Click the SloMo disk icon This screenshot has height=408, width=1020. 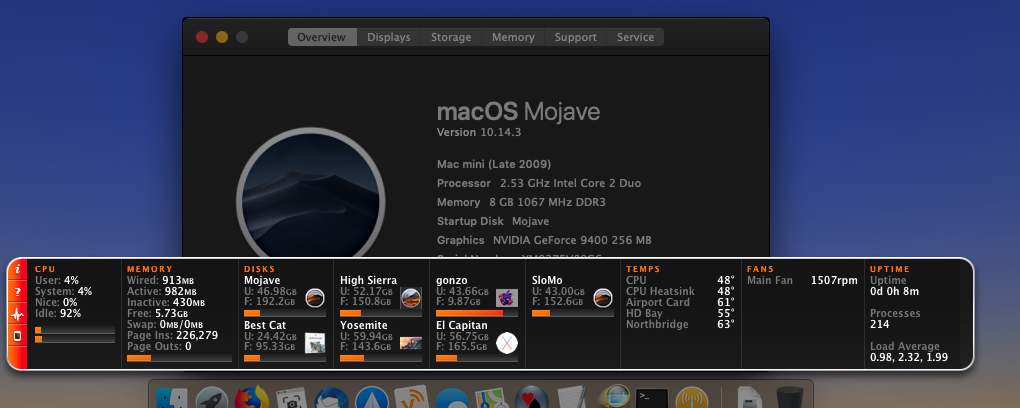(x=603, y=298)
